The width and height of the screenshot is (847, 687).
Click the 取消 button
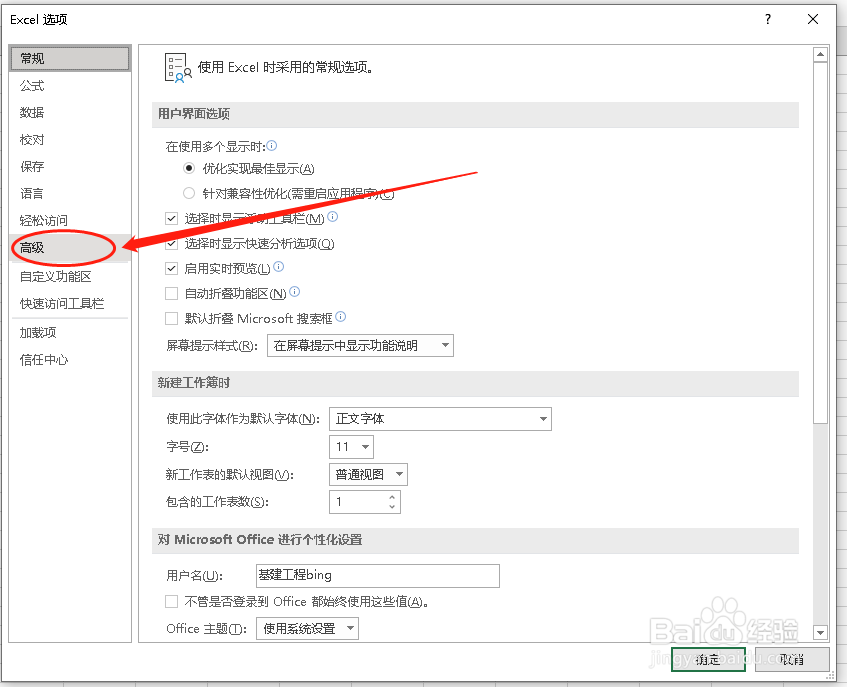(x=792, y=659)
